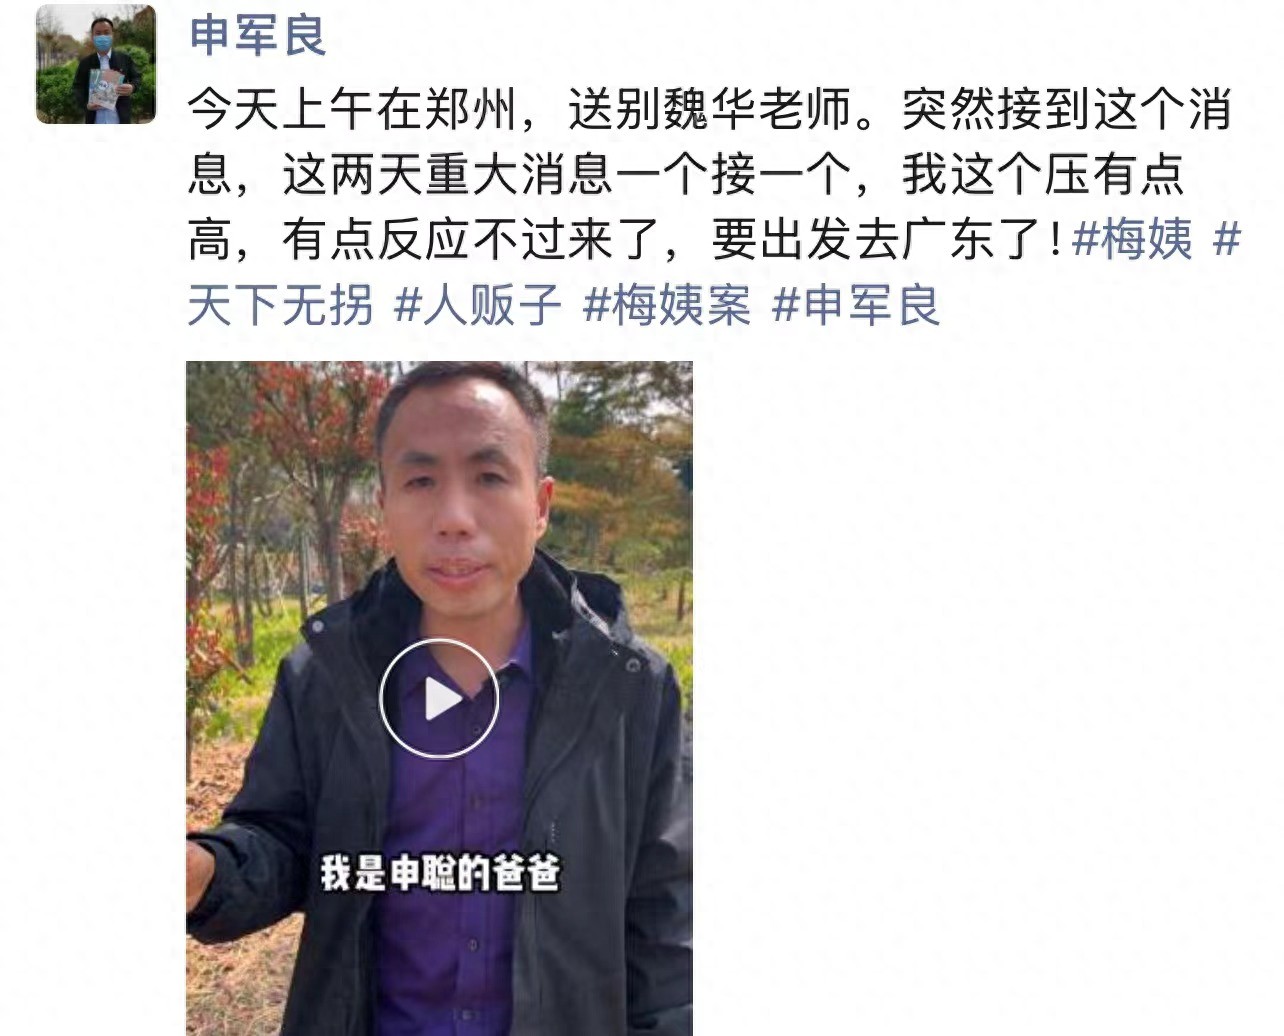
Task: Click the lone # symbol ending the third line
Action: point(1226,239)
